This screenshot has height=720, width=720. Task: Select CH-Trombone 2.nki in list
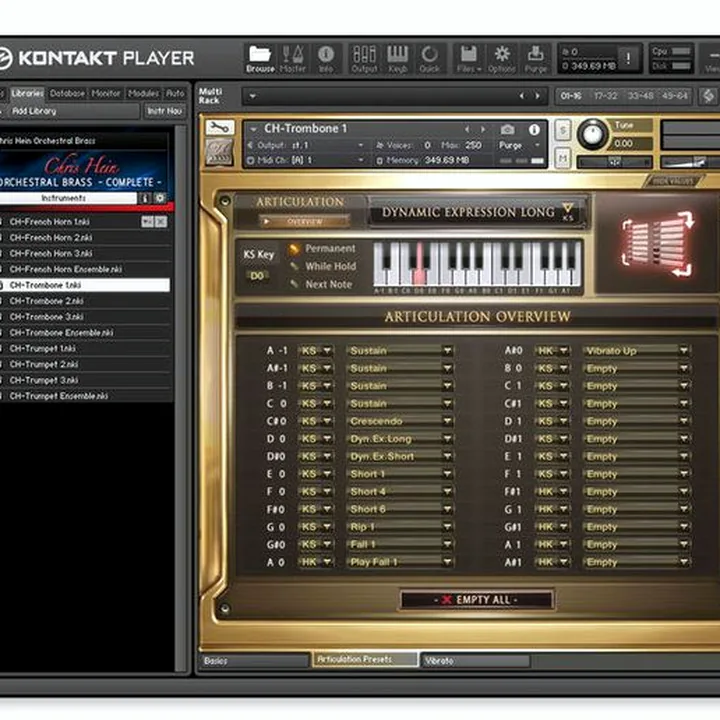click(x=85, y=301)
